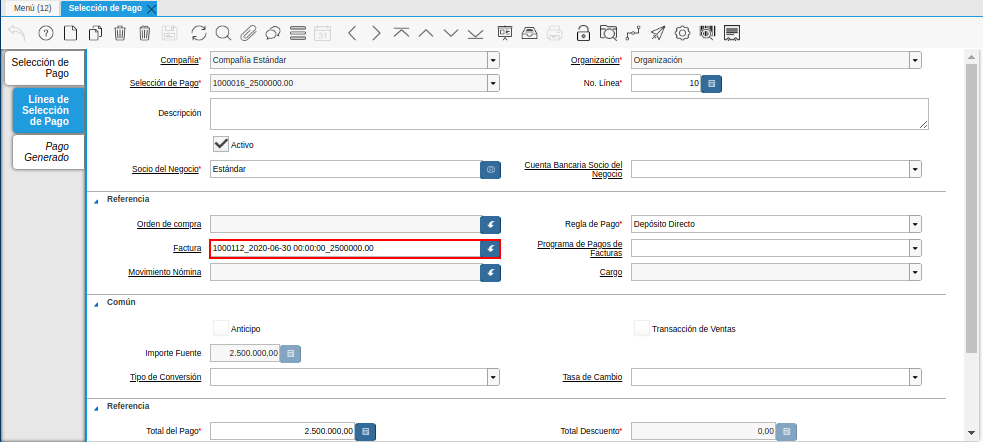The width and height of the screenshot is (983, 442).
Task: Open the gear process icon in toolbar
Action: (682, 33)
